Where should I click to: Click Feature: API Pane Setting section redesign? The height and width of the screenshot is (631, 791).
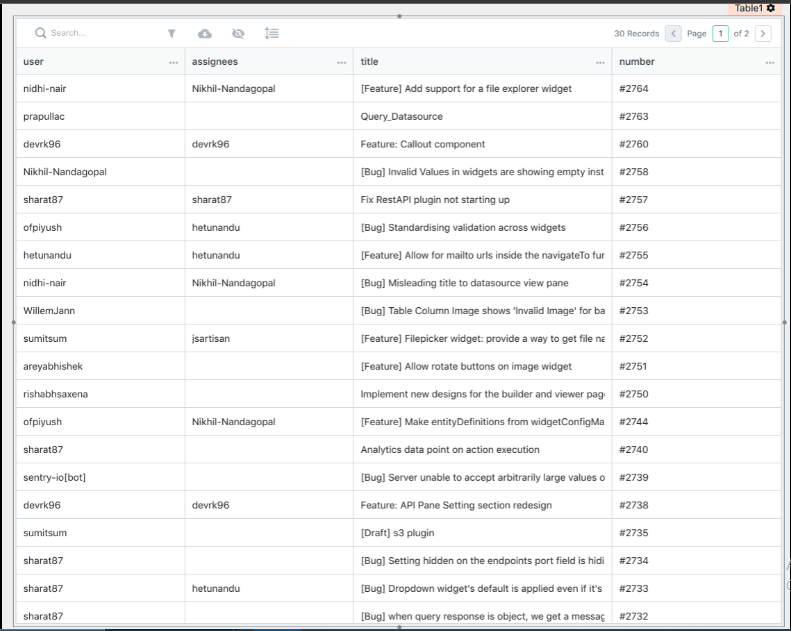tap(456, 505)
